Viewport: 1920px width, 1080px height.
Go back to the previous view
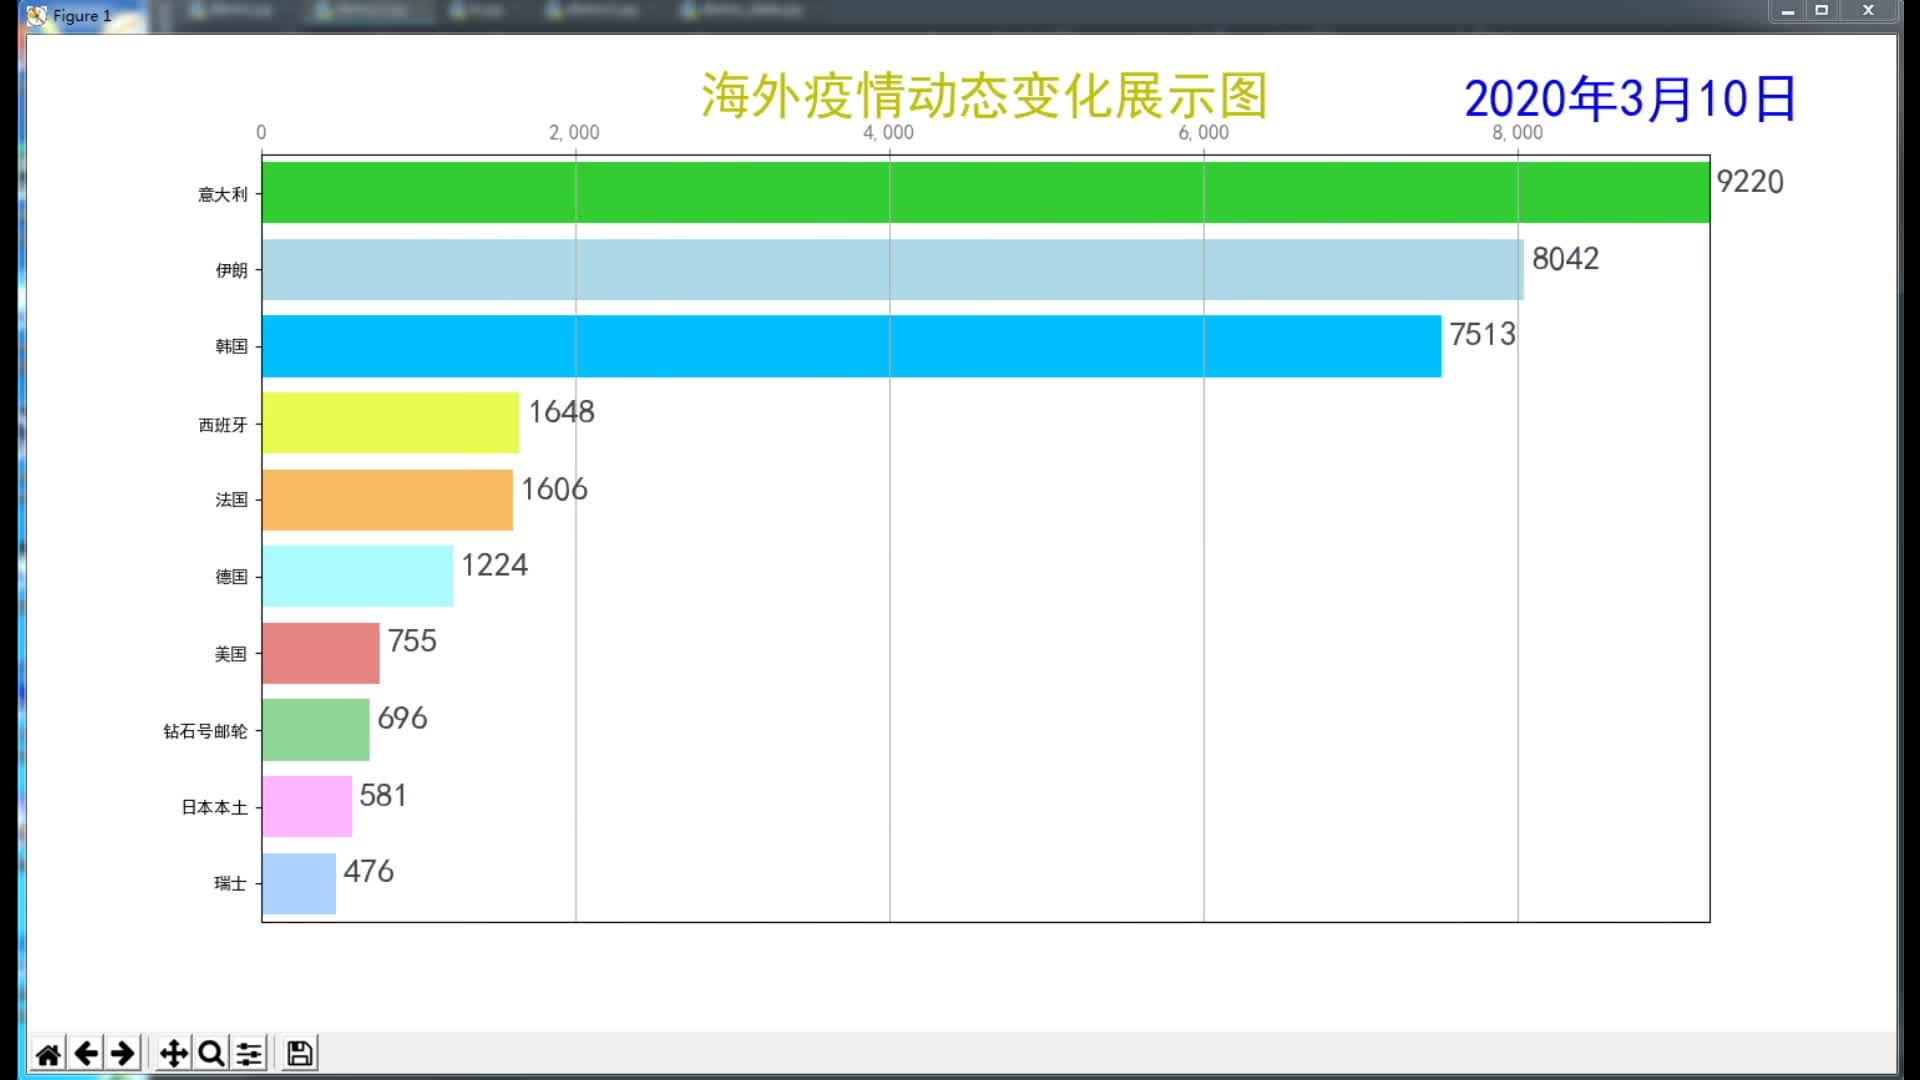86,1053
